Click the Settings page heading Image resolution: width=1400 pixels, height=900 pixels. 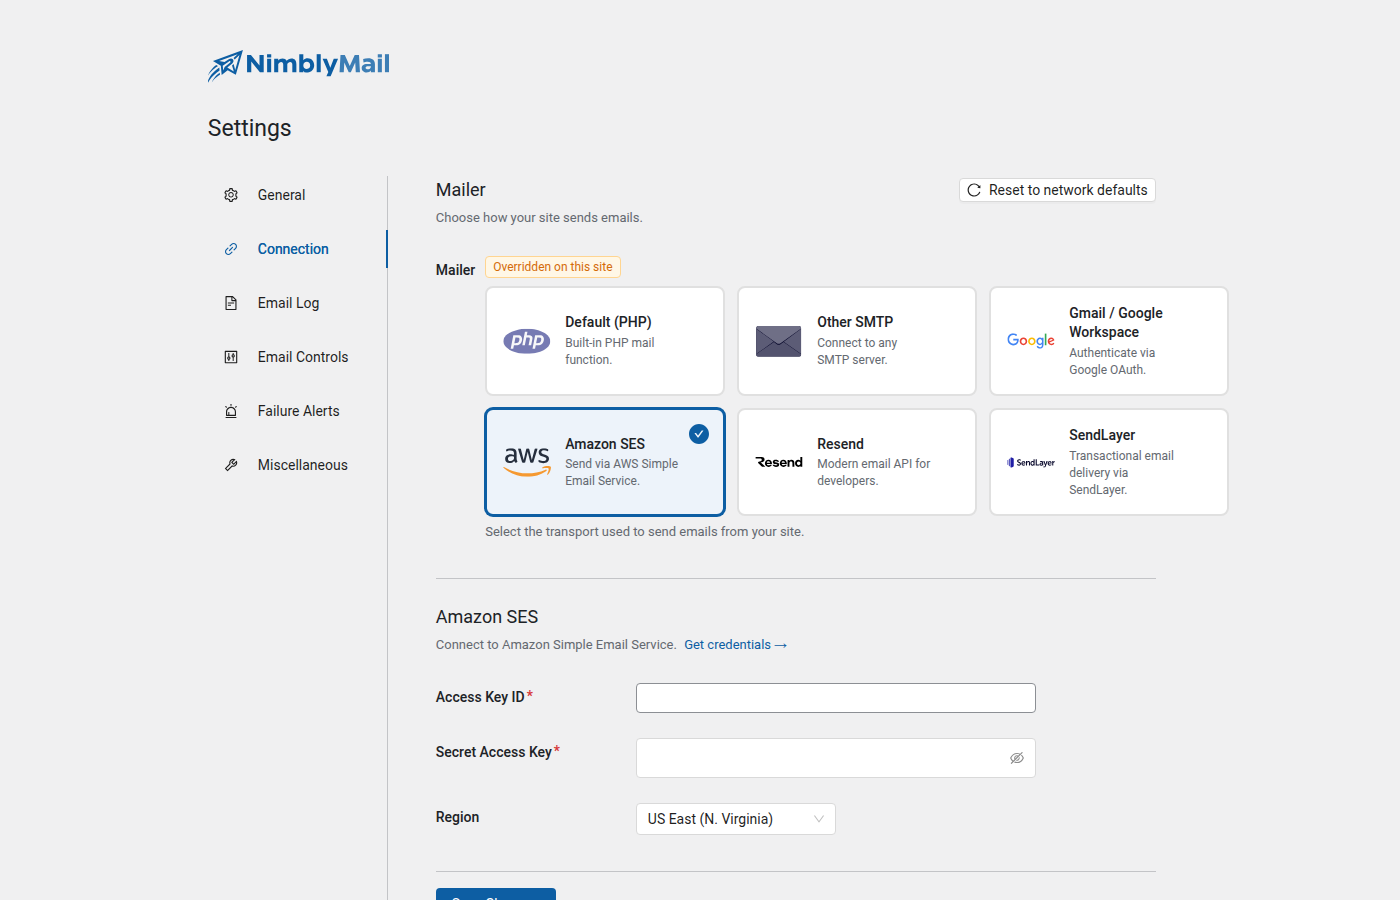250,128
